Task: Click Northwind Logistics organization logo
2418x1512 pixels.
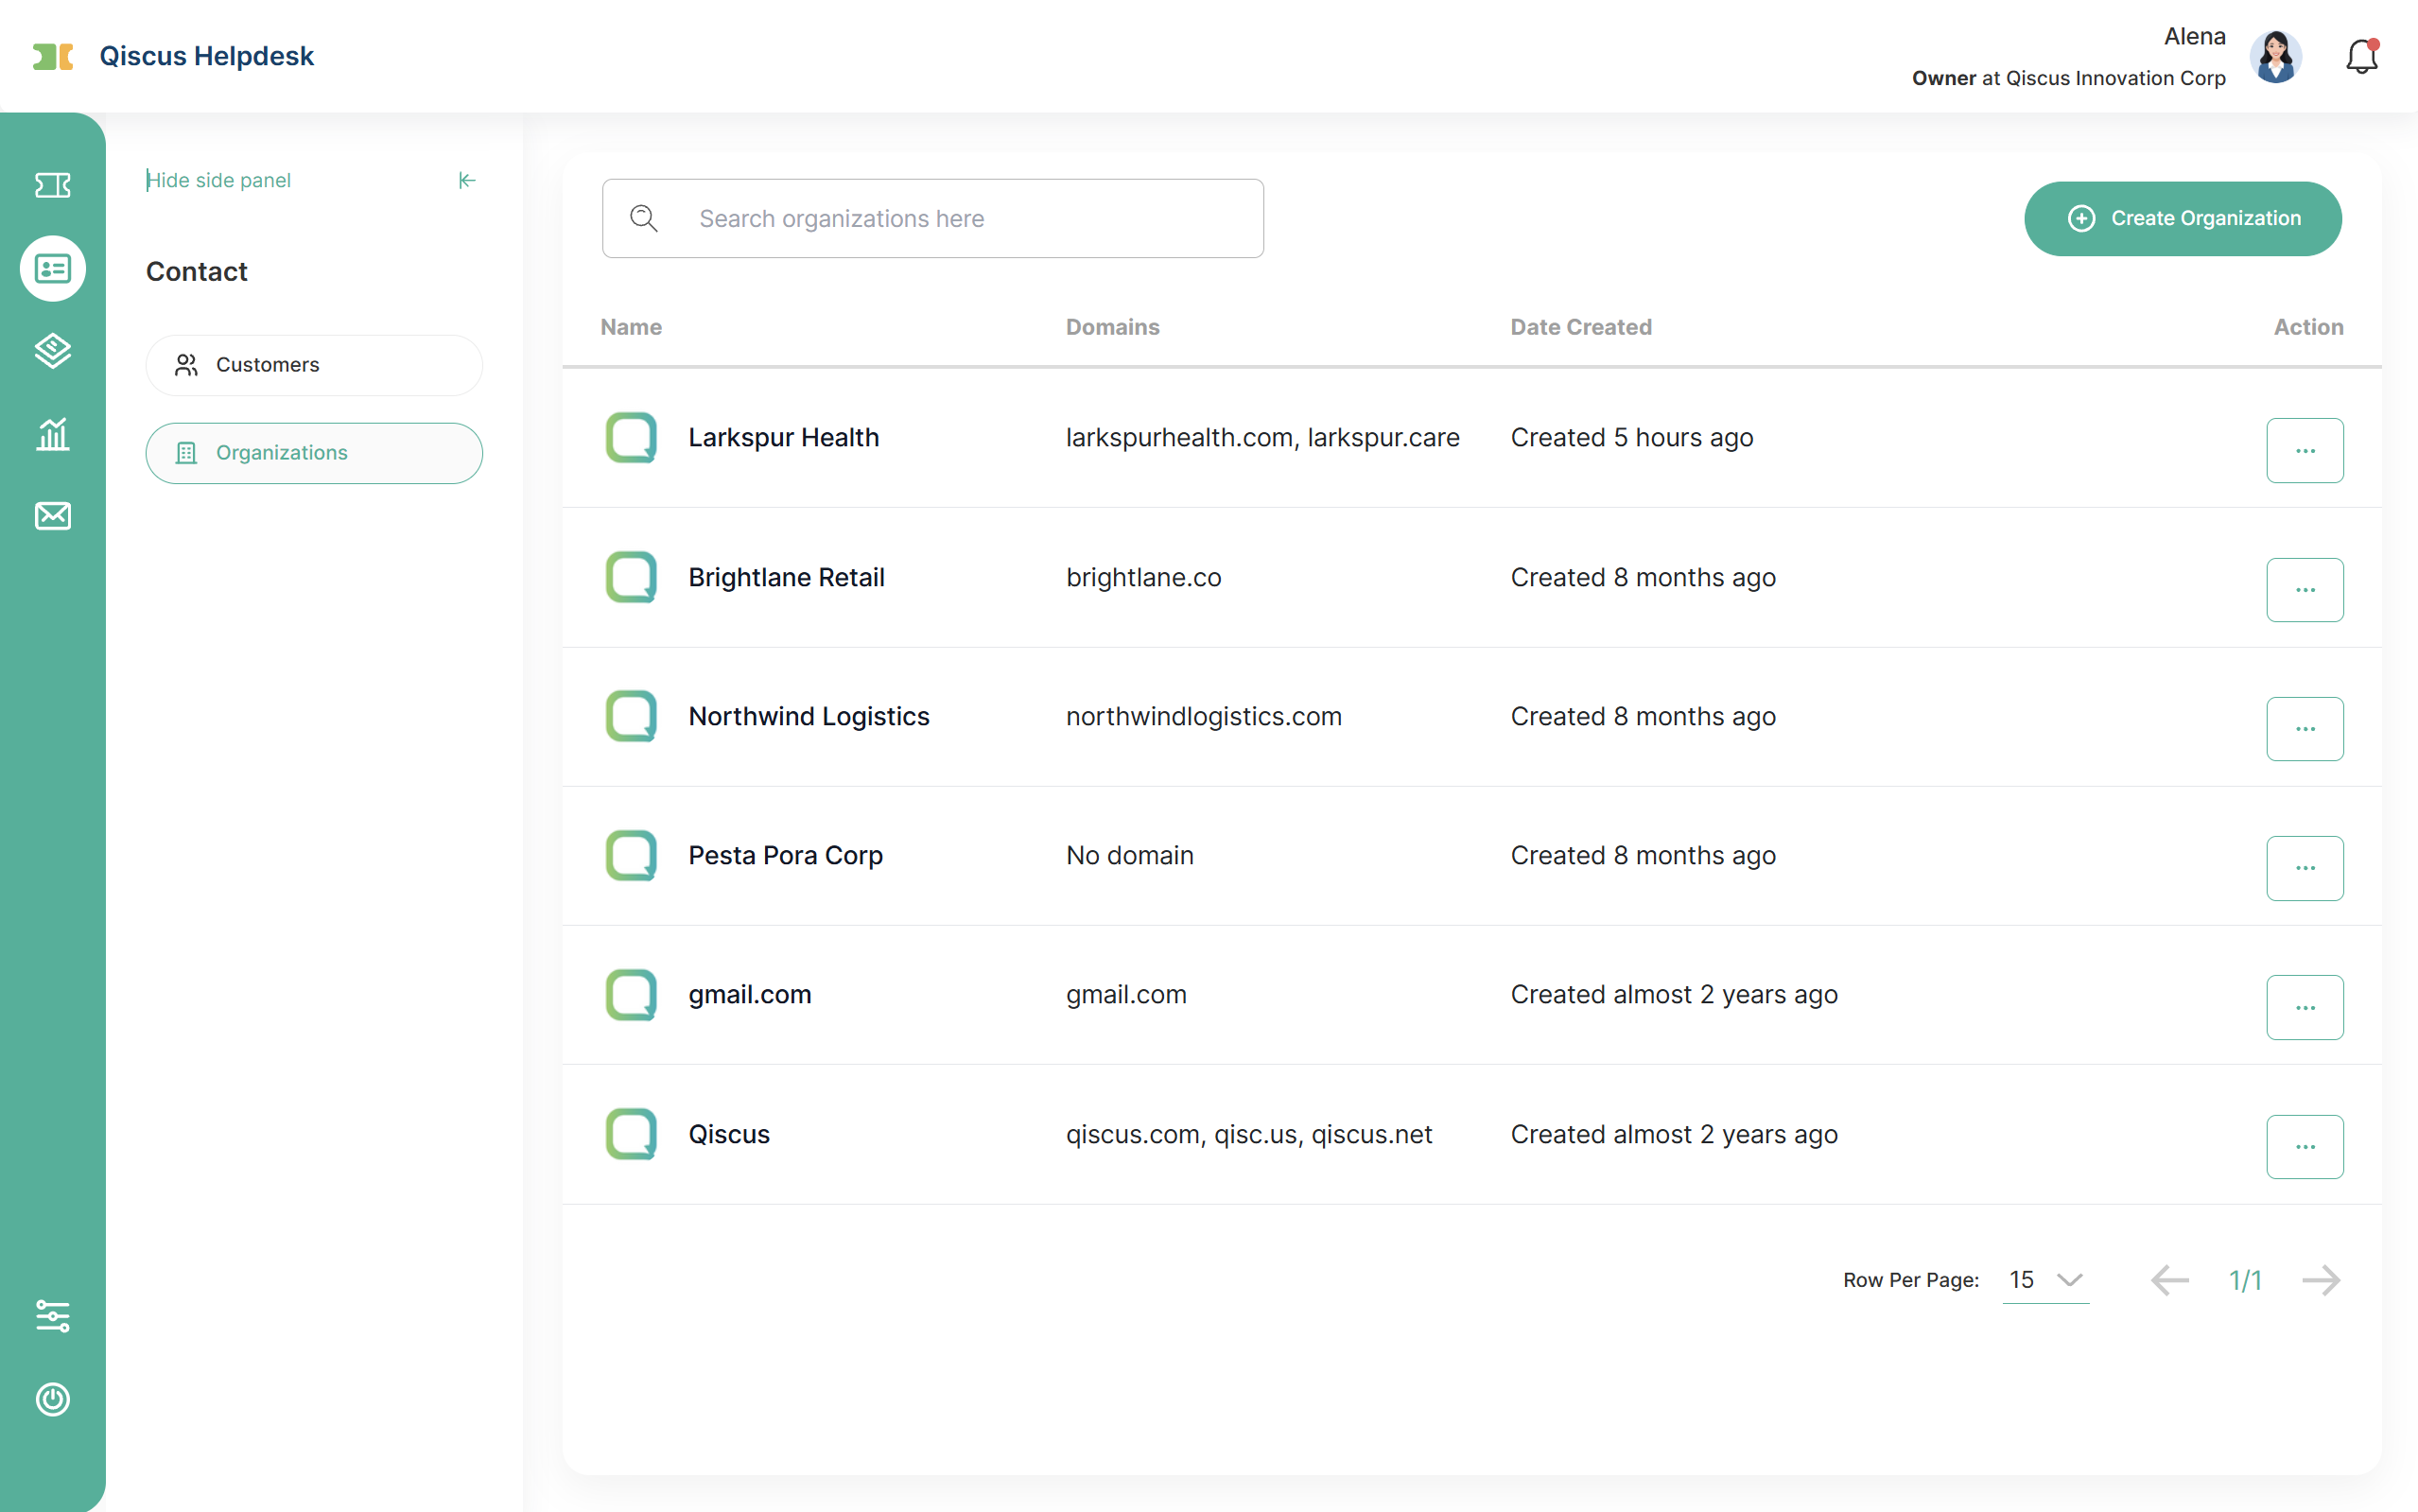Action: 631,716
